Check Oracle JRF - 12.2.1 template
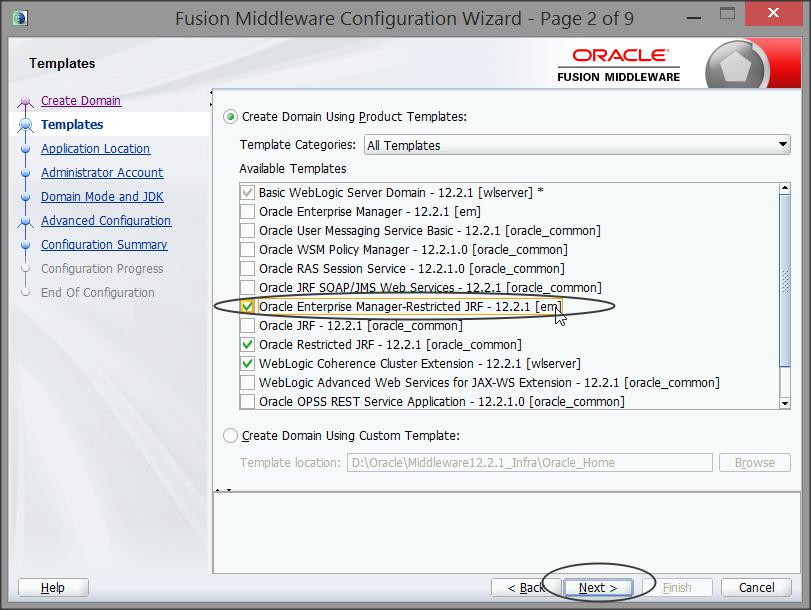 tap(248, 326)
